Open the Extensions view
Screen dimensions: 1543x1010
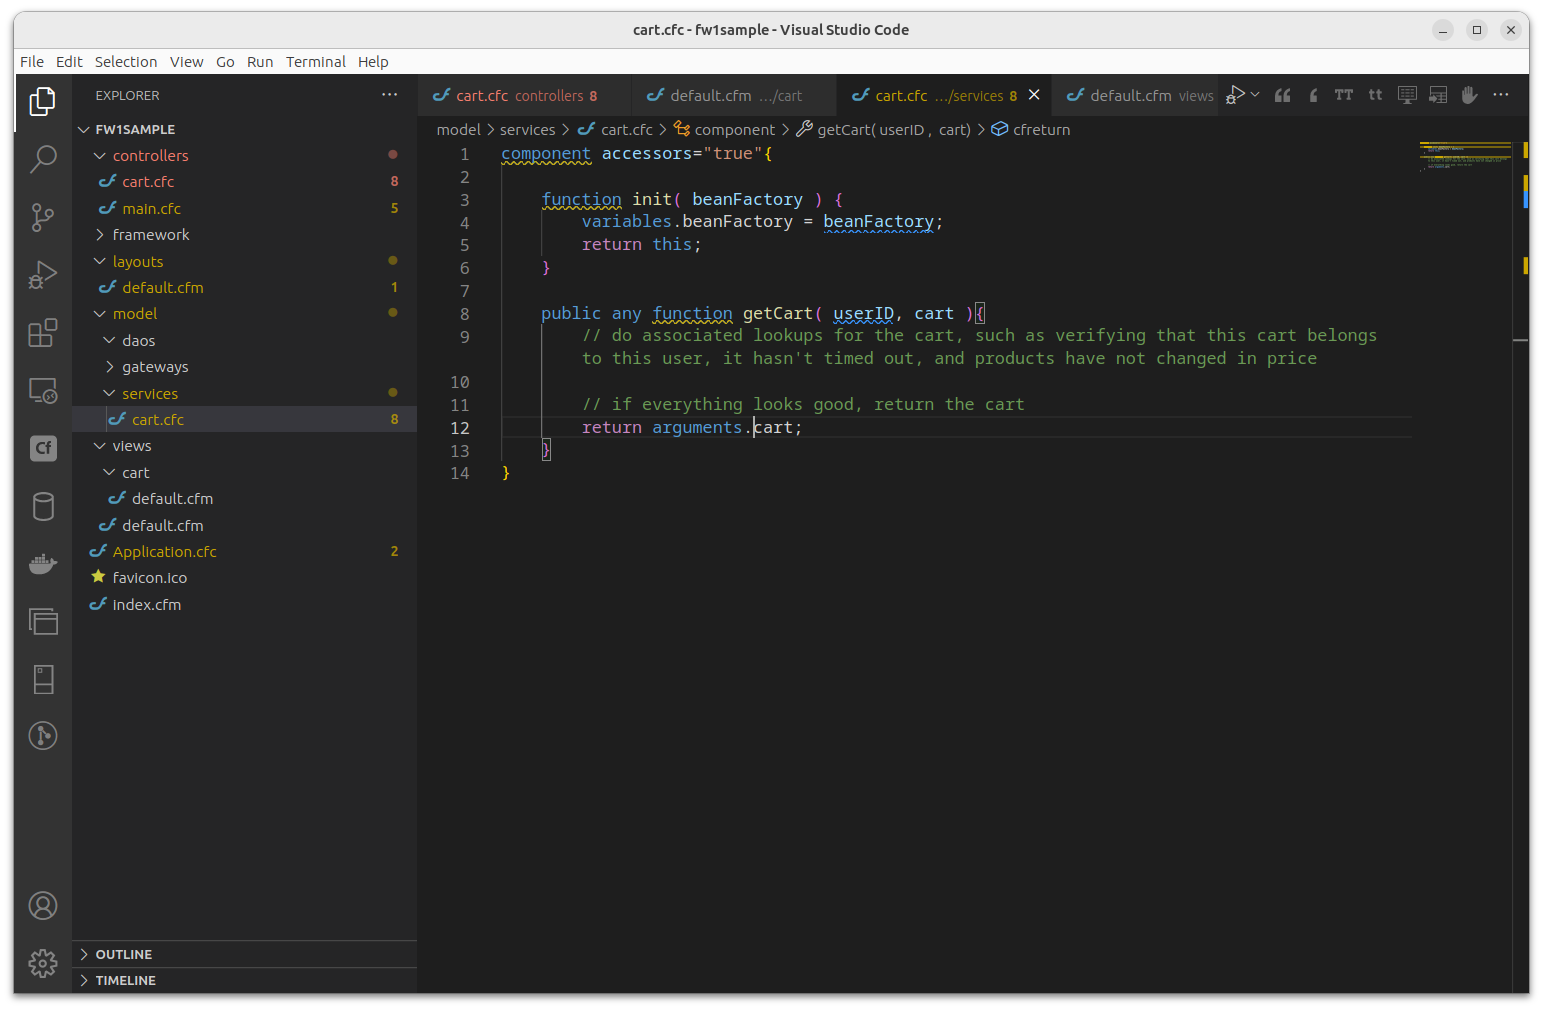(43, 332)
